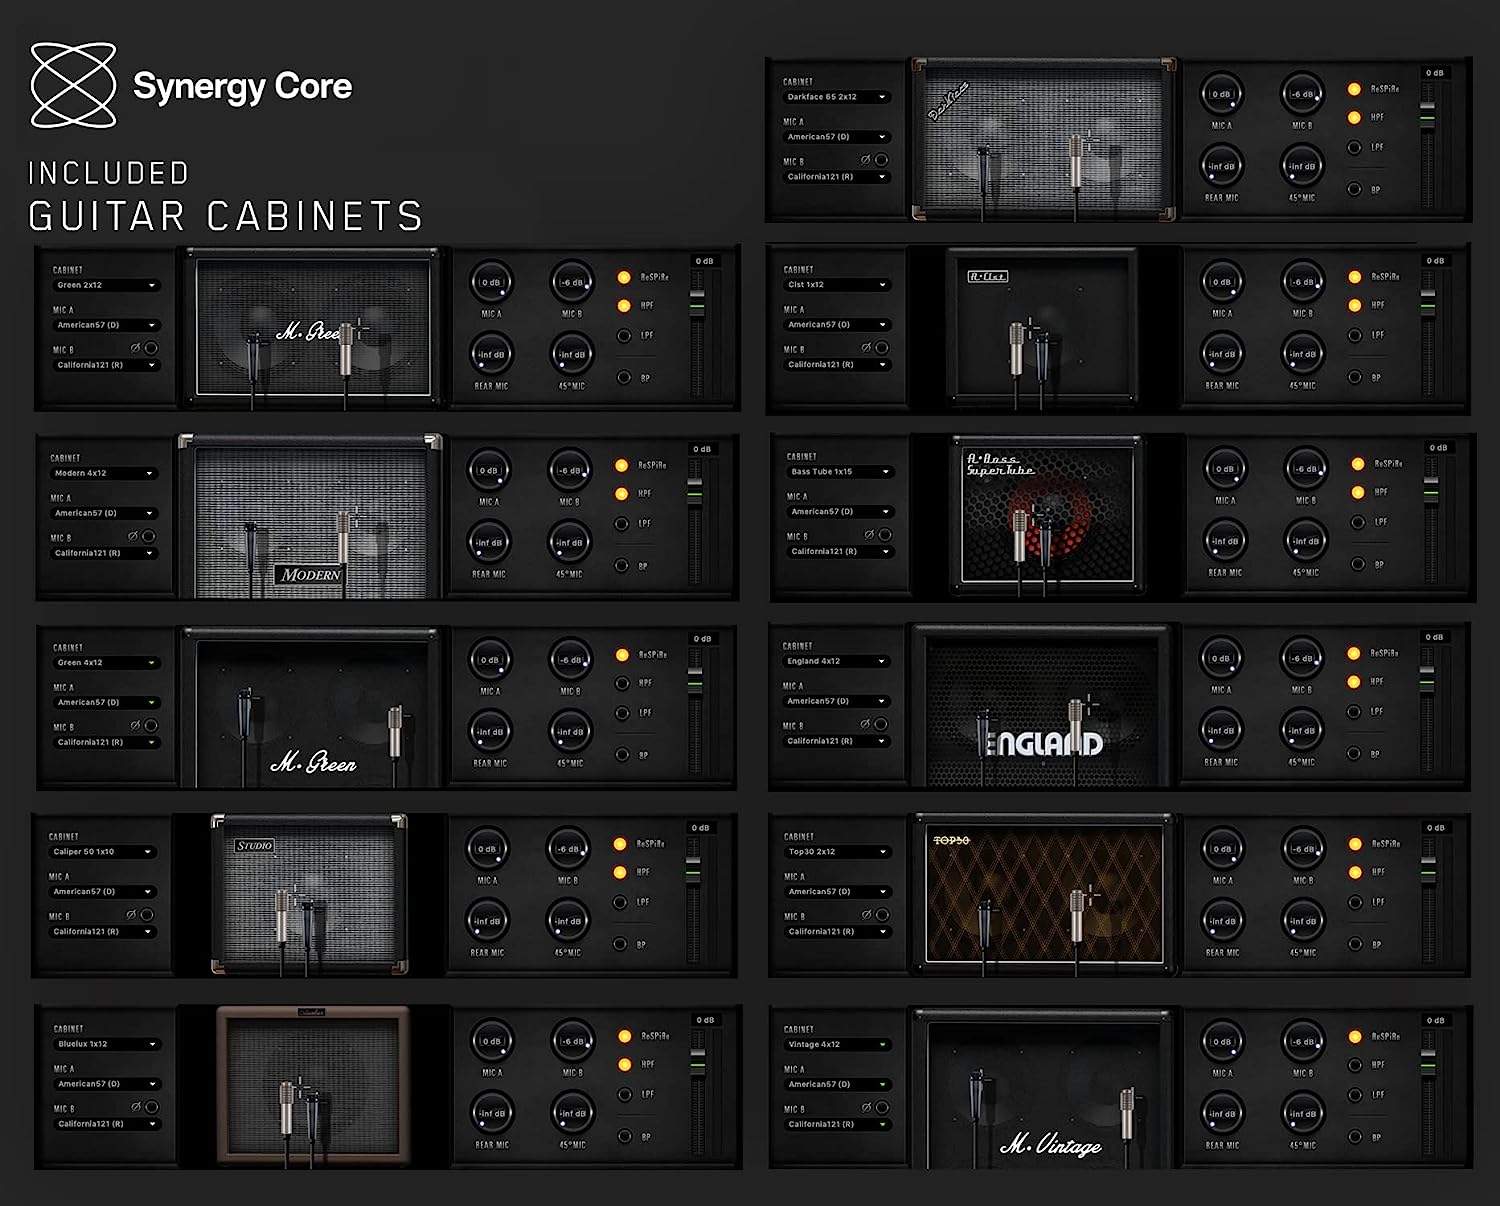The image size is (1500, 1206).
Task: Click the output level fader on England 4x12
Action: [x=1427, y=683]
